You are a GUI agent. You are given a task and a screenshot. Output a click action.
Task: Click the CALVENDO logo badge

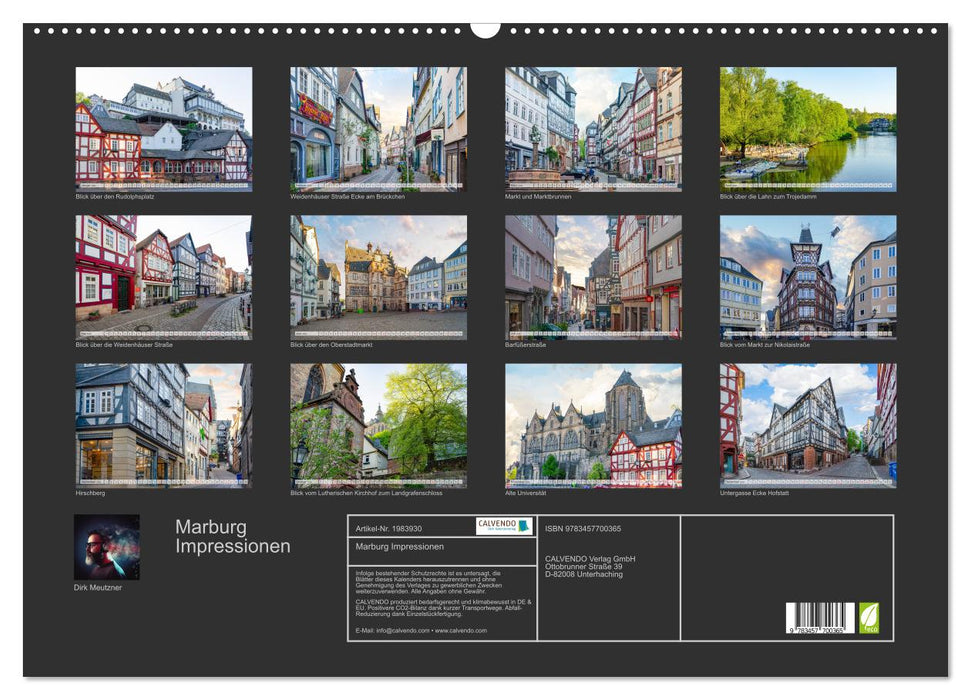click(503, 526)
